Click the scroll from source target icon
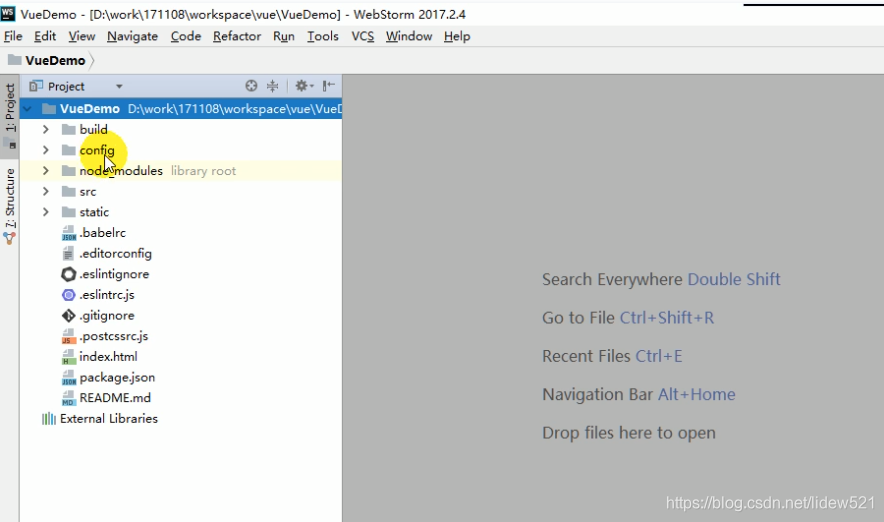 [x=251, y=86]
